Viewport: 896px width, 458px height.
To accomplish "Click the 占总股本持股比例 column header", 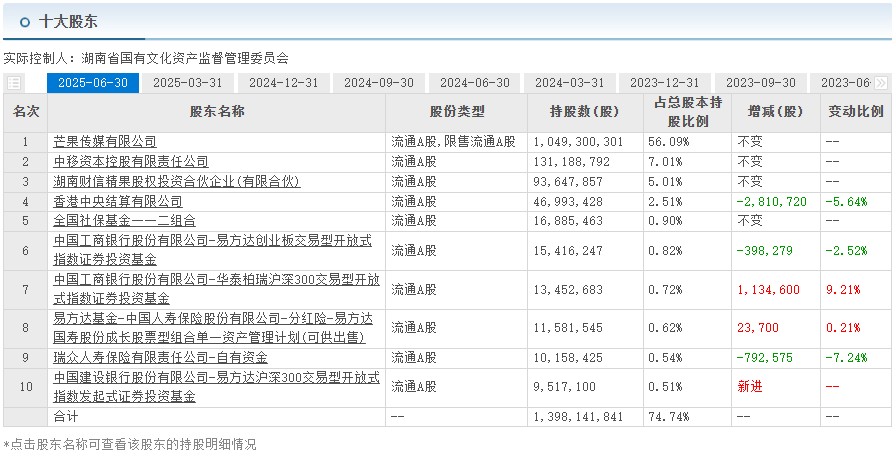I will [687, 113].
